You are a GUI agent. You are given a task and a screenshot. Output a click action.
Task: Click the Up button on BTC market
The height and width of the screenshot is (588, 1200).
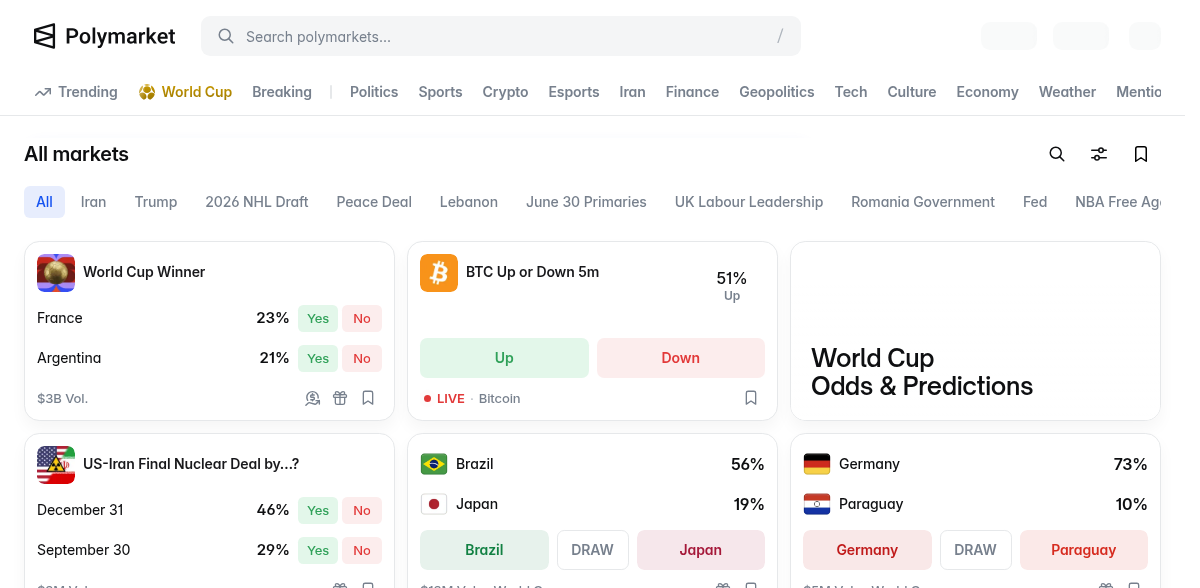504,358
